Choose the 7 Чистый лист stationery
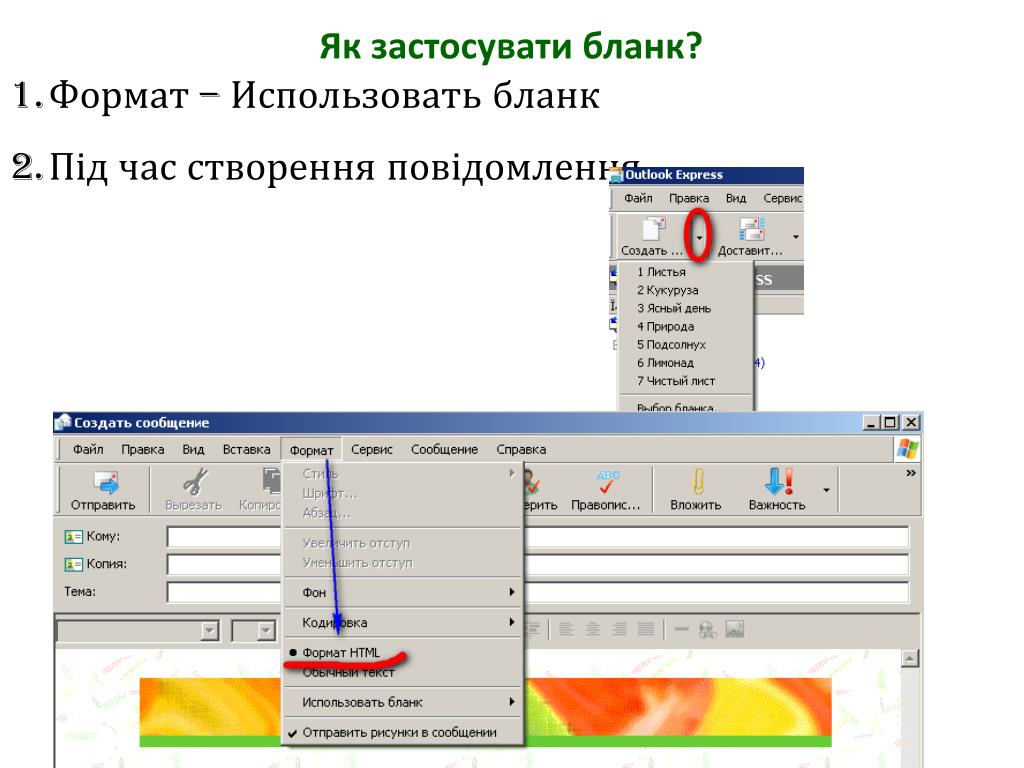The width and height of the screenshot is (1024, 768). coord(676,381)
